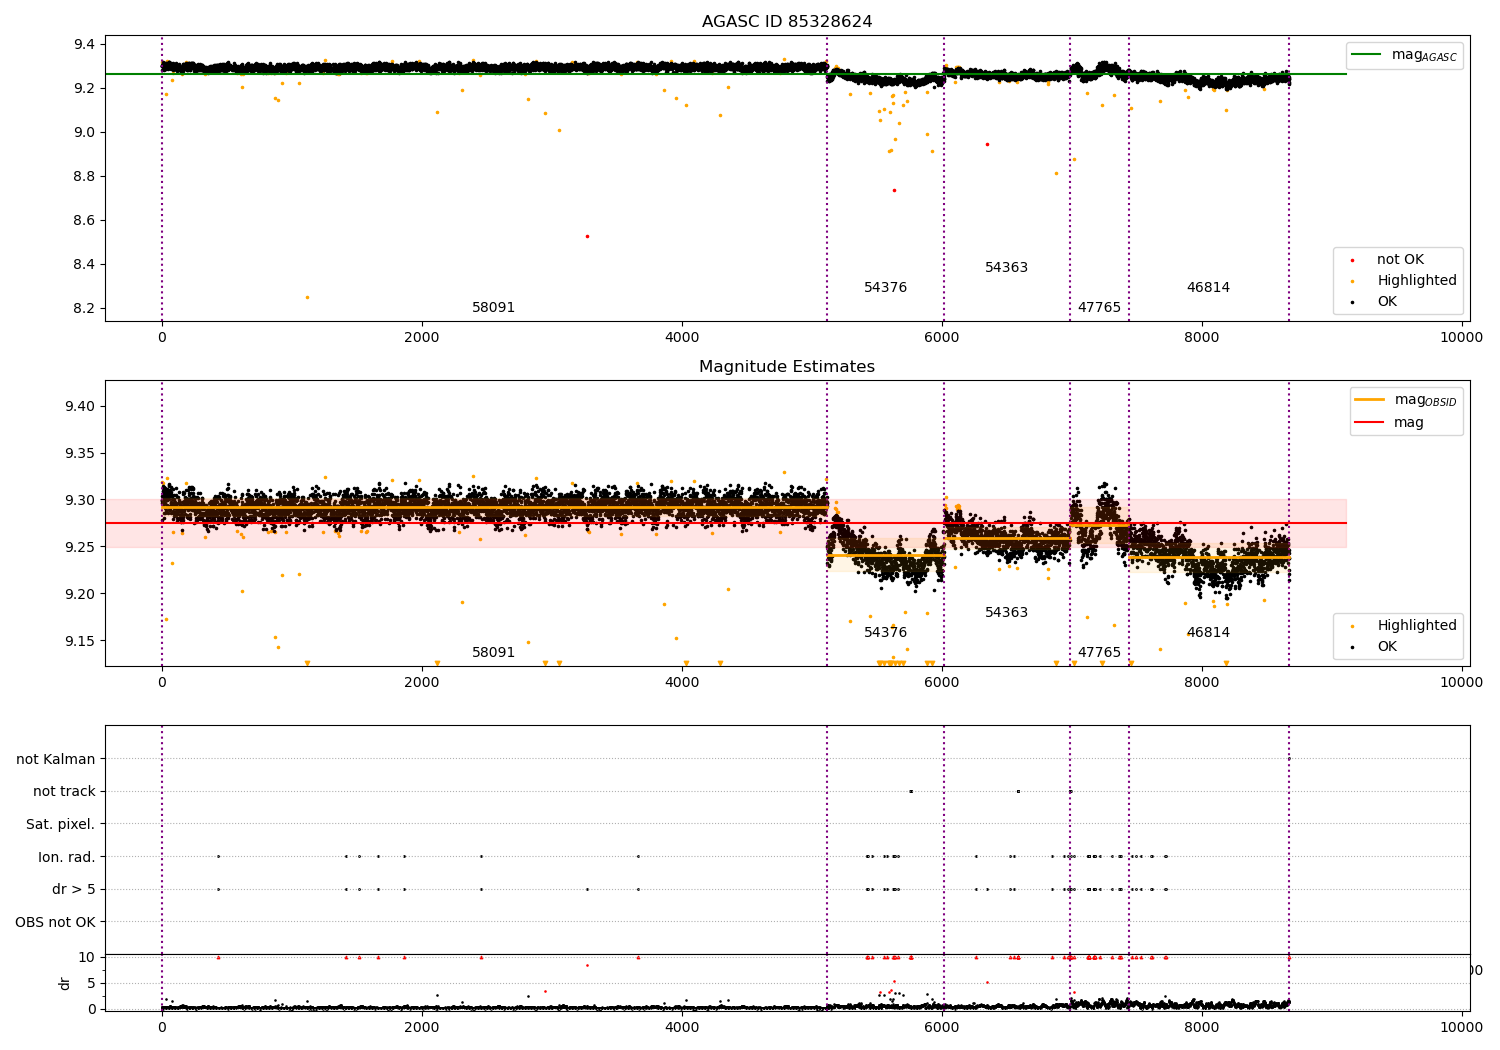Select the mag AGASC legend entry
Screen dimensions: 1500x1050
(x=1404, y=55)
